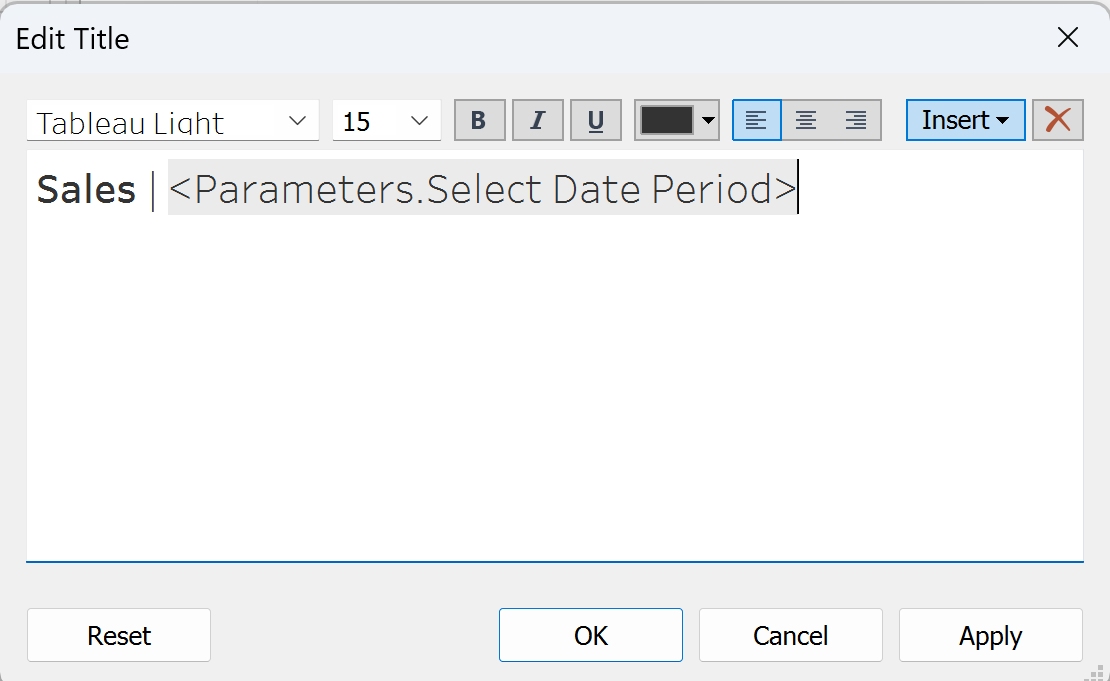The height and width of the screenshot is (681, 1110).
Task: Click the word Sales in the title
Action: pyautogui.click(x=86, y=189)
